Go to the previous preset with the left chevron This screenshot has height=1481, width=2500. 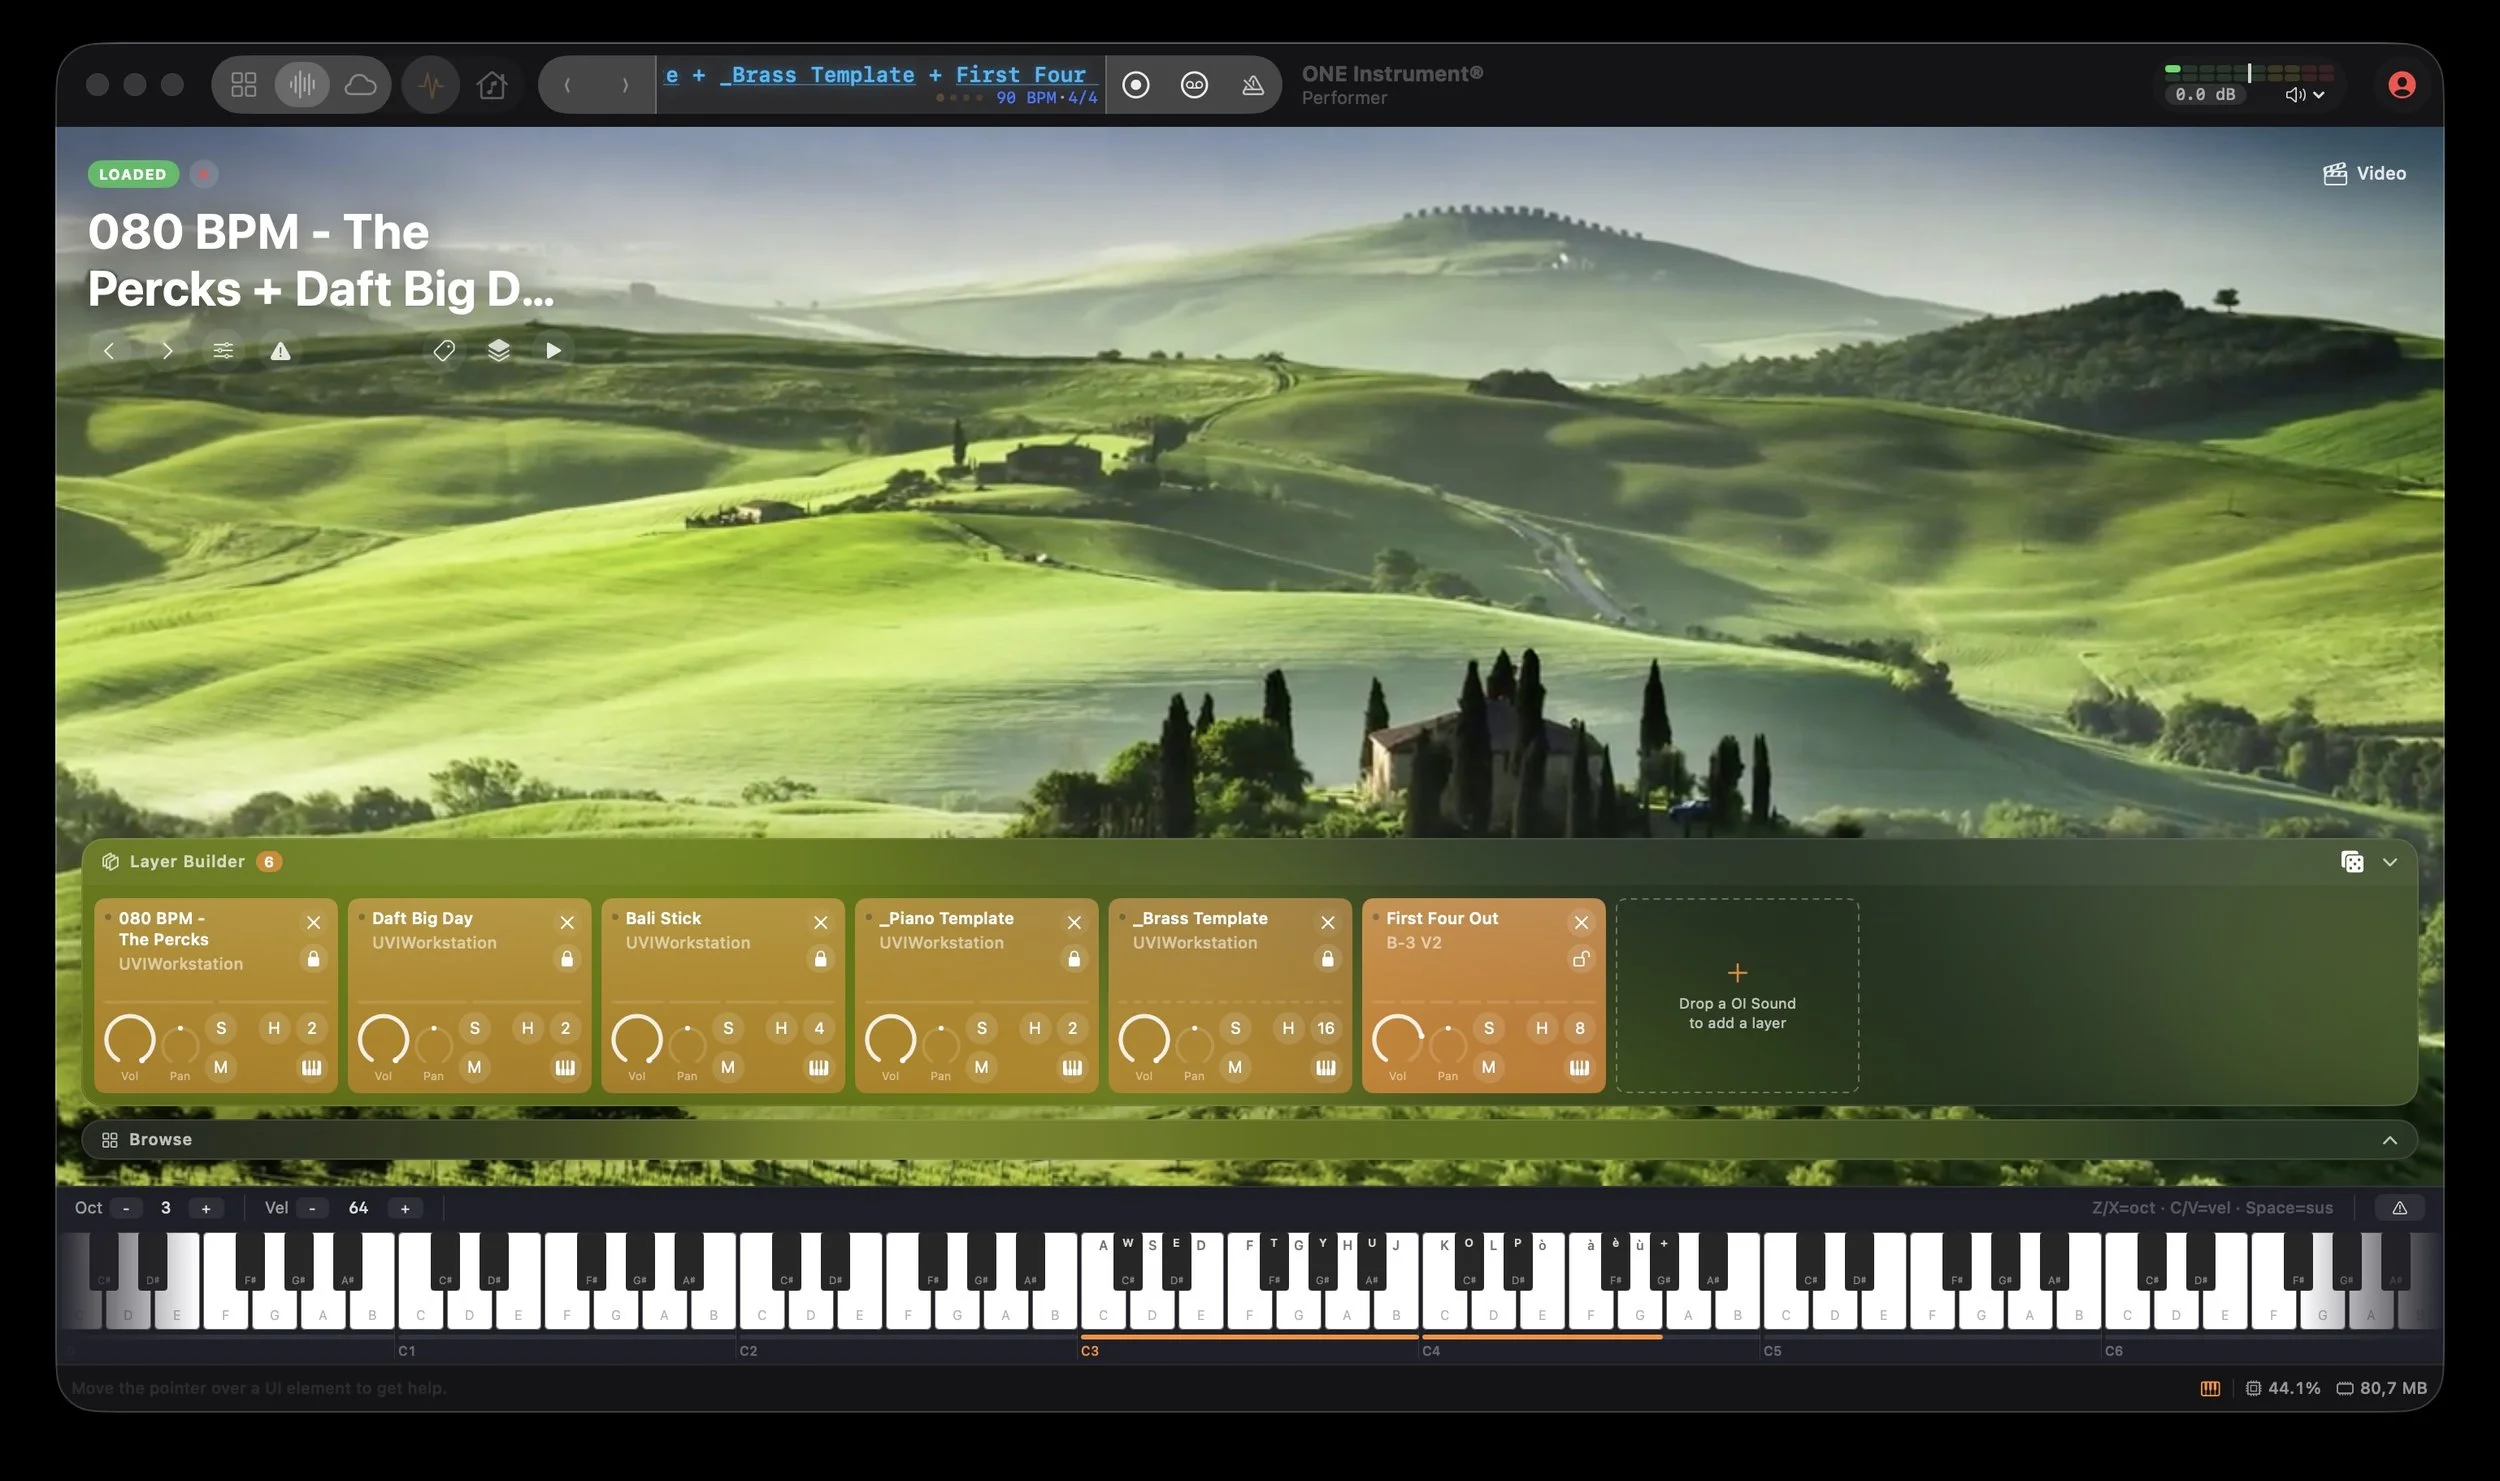[x=110, y=350]
